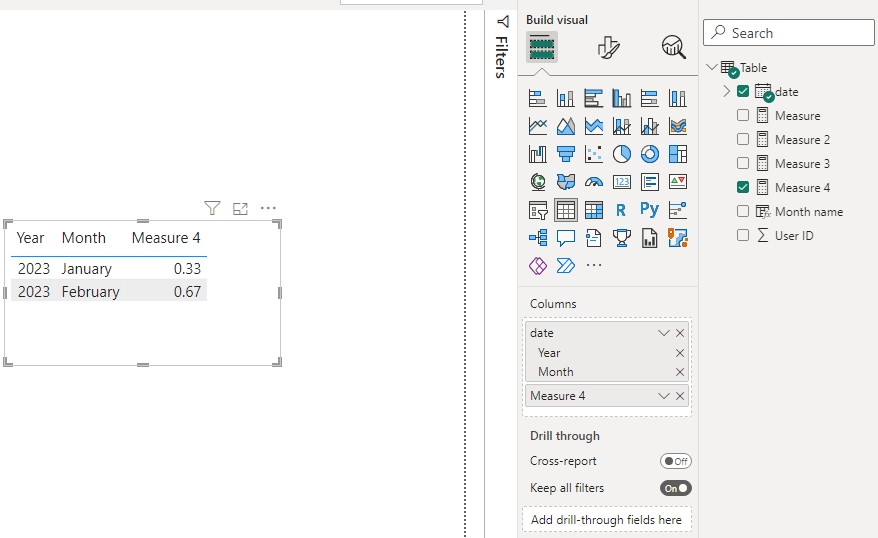Pick the line and stacked column chart

[622, 126]
